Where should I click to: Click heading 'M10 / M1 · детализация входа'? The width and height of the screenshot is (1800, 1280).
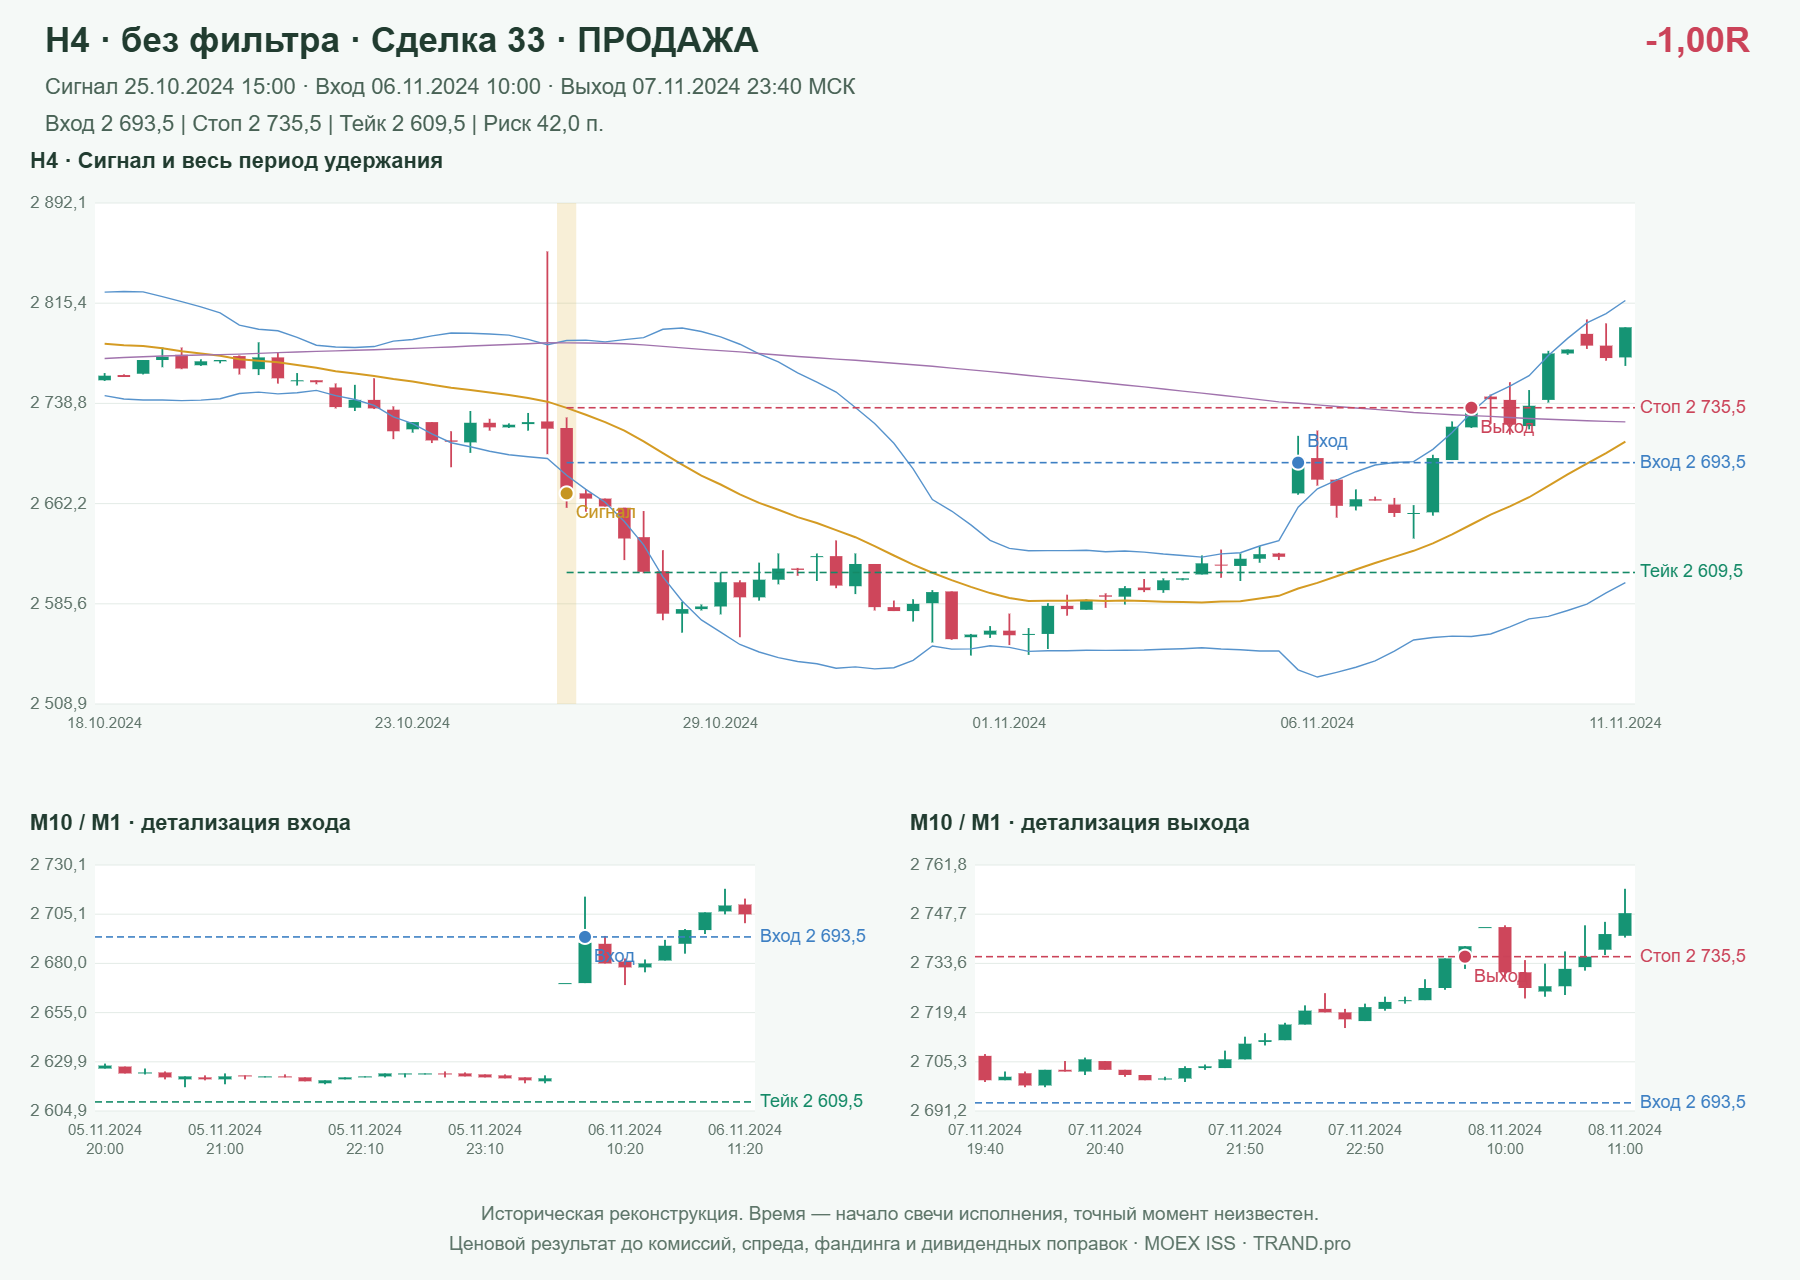coord(190,823)
